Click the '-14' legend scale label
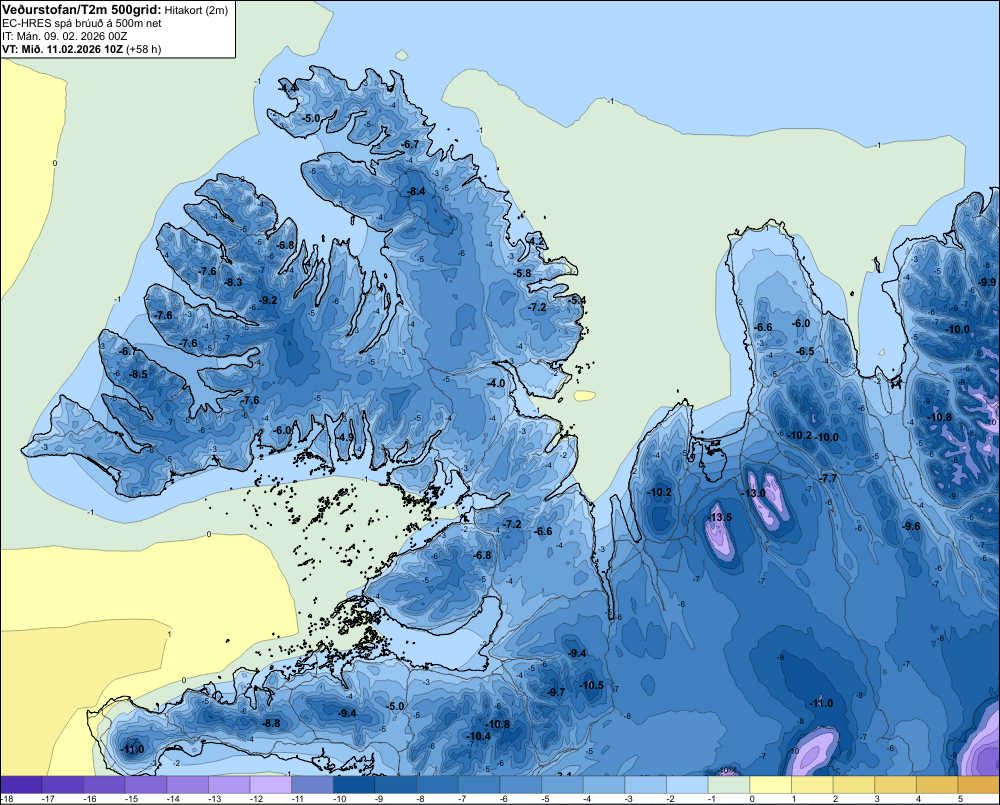This screenshot has height=805, width=1000. [x=173, y=799]
